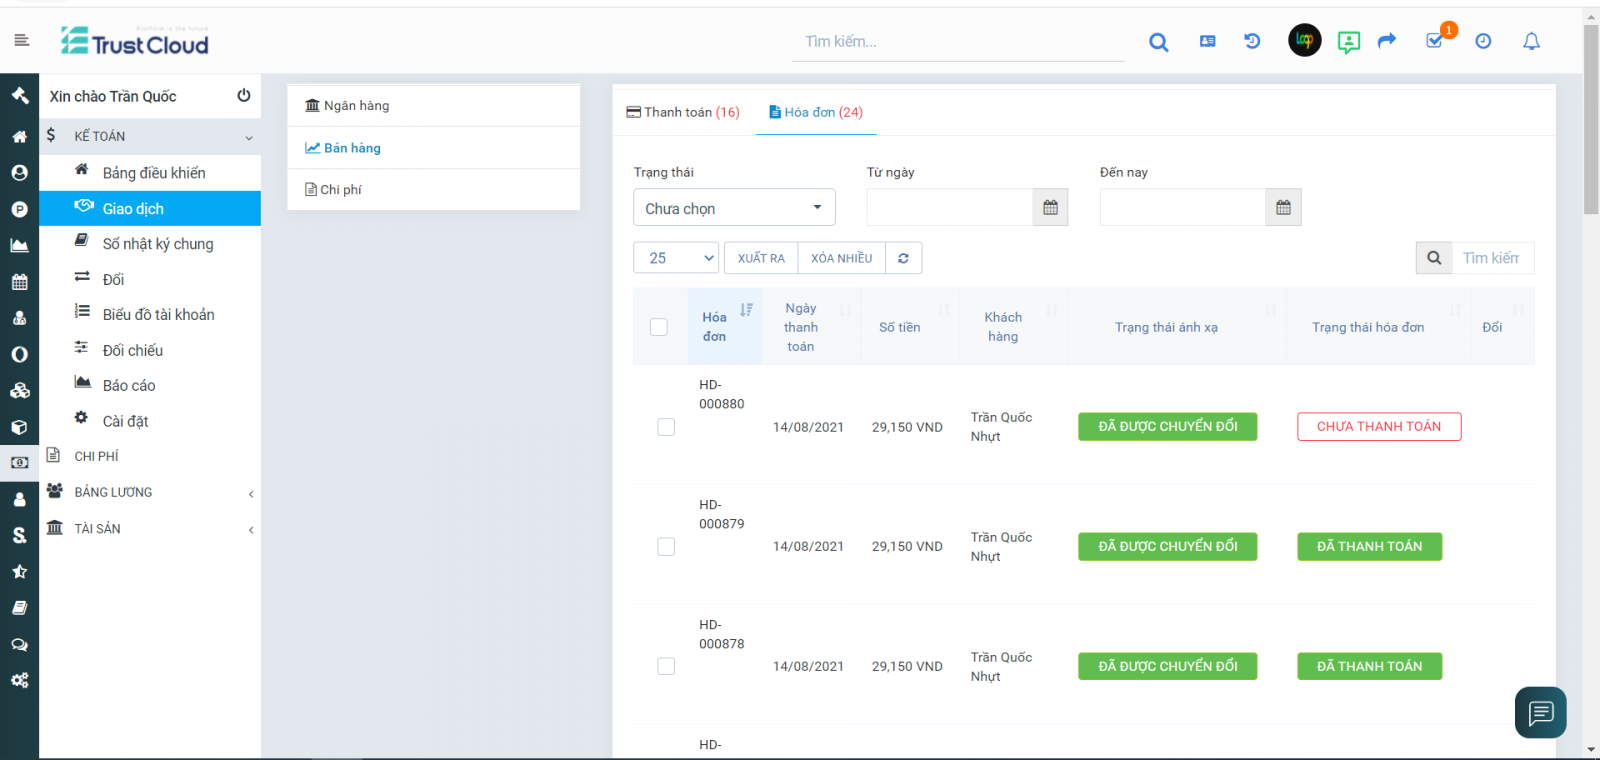Click the header search magnifier icon
Viewport: 1600px width, 760px height.
click(x=1158, y=42)
